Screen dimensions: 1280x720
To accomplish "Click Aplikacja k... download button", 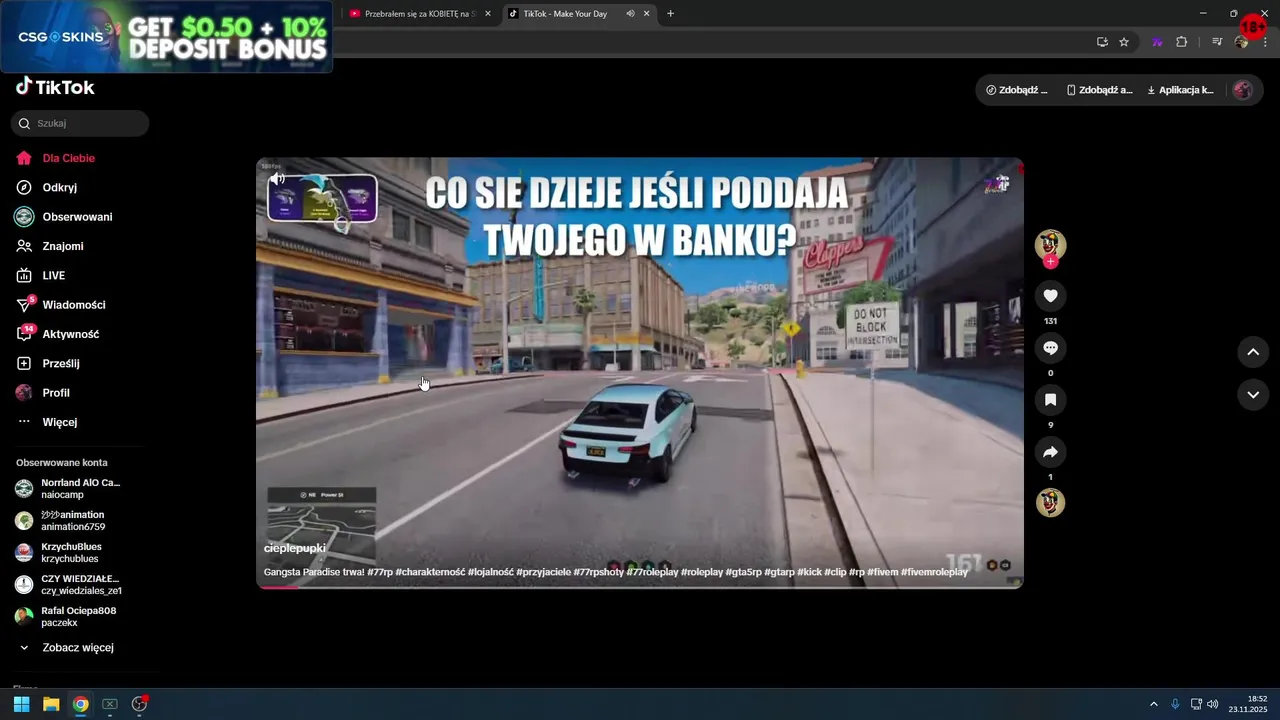I will [x=1180, y=90].
